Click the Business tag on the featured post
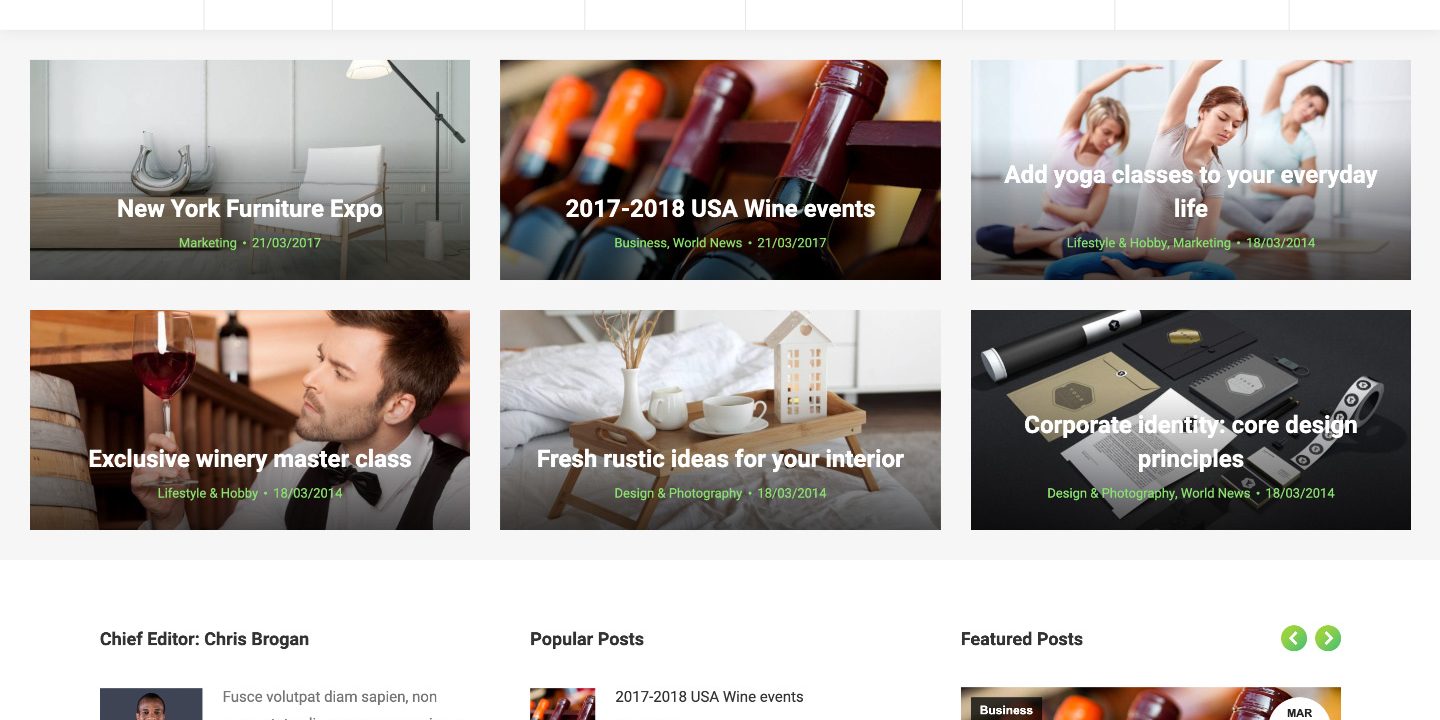Viewport: 1440px width, 720px height. tap(1006, 710)
